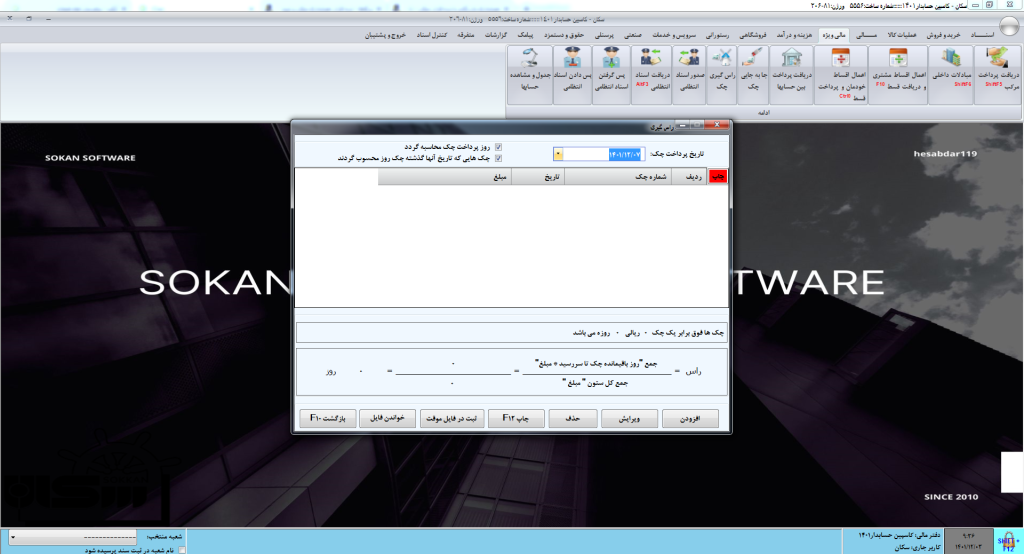1024x554 pixels.
Task: Switch to the هزینه و درآمد tab
Action: tap(793, 35)
